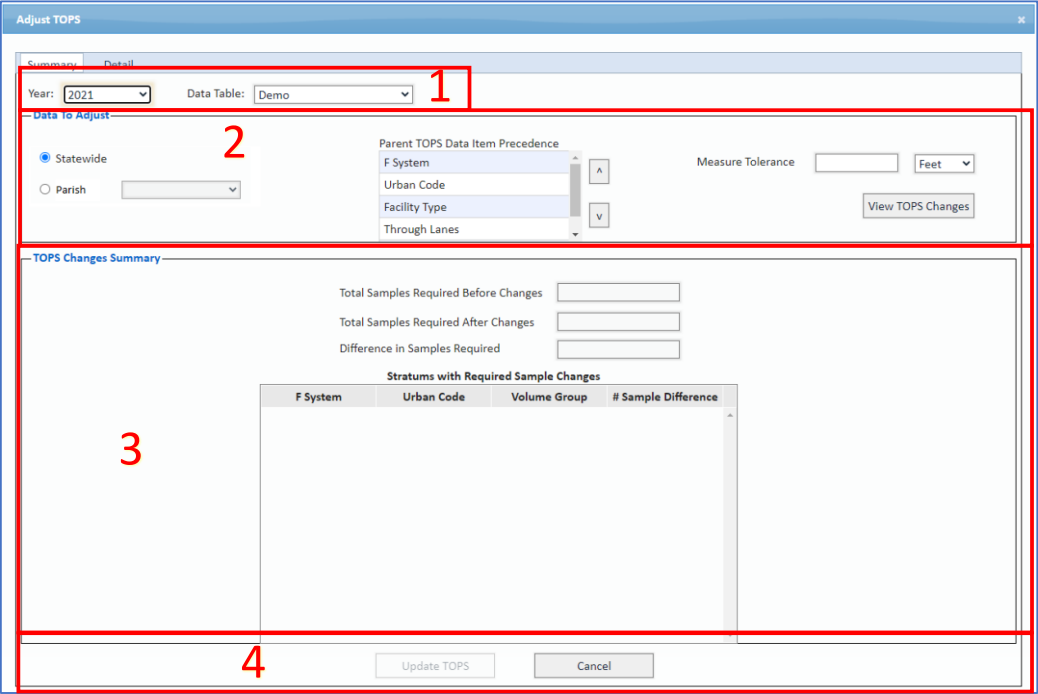Open the Data Table dropdown
This screenshot has width=1038, height=694.
click(333, 94)
